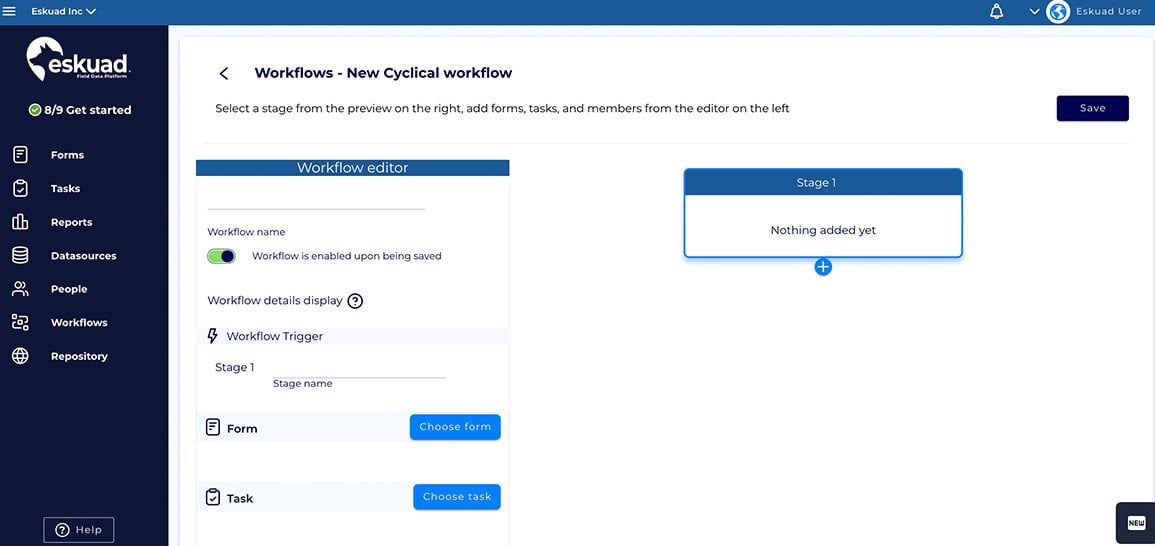The height and width of the screenshot is (546, 1155).
Task: Open the dropdown chevron next to bell
Action: coord(1034,12)
